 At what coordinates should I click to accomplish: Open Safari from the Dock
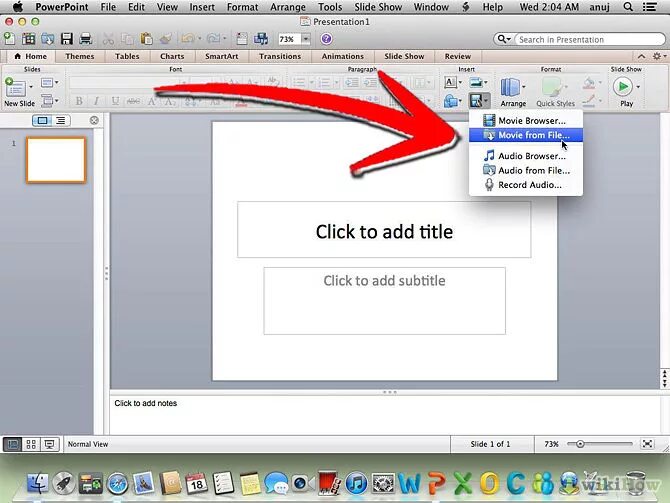point(117,483)
